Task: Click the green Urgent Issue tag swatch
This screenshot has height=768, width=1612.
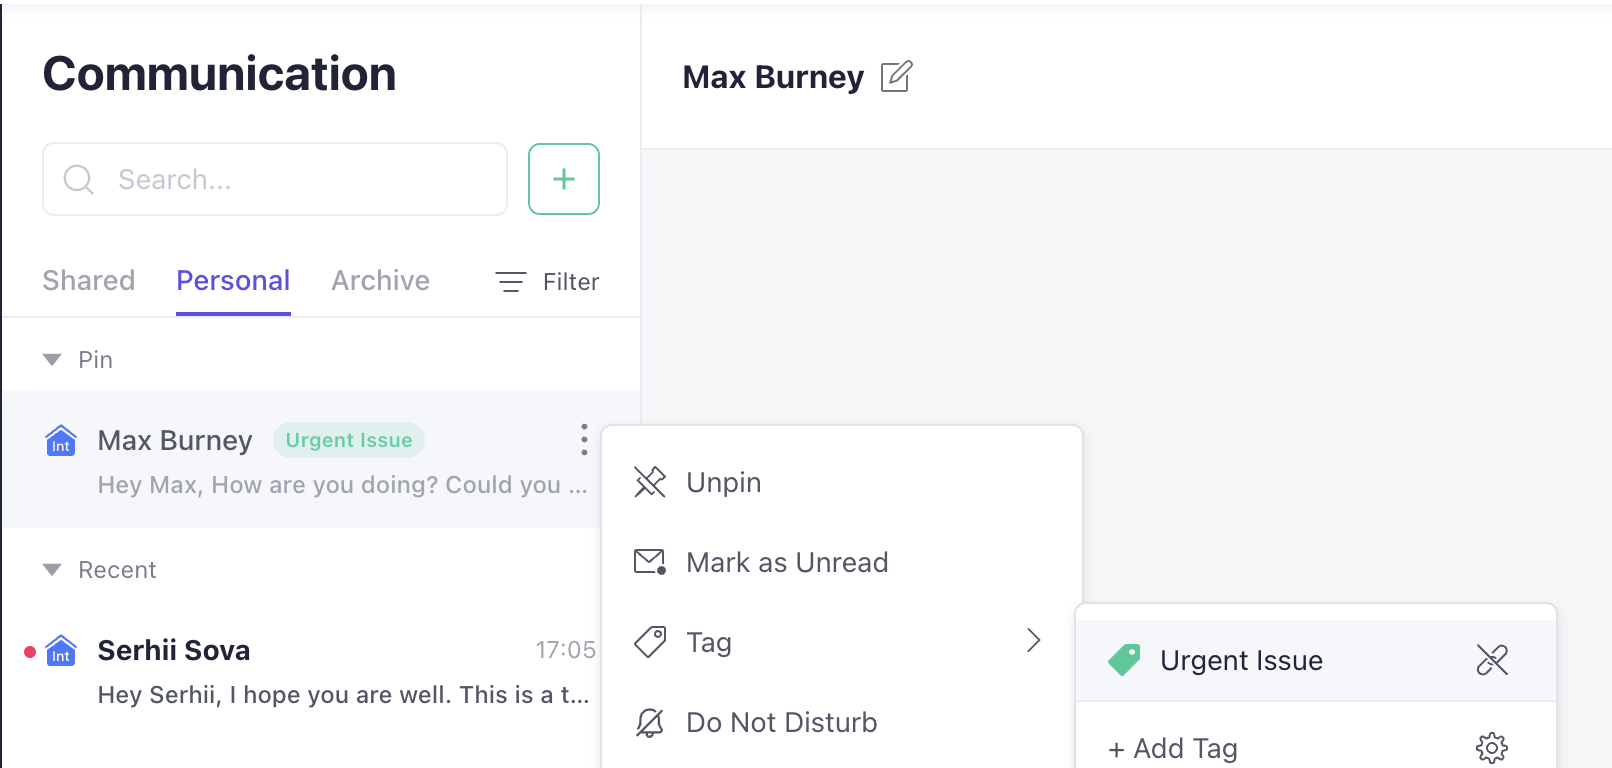Action: point(1124,660)
